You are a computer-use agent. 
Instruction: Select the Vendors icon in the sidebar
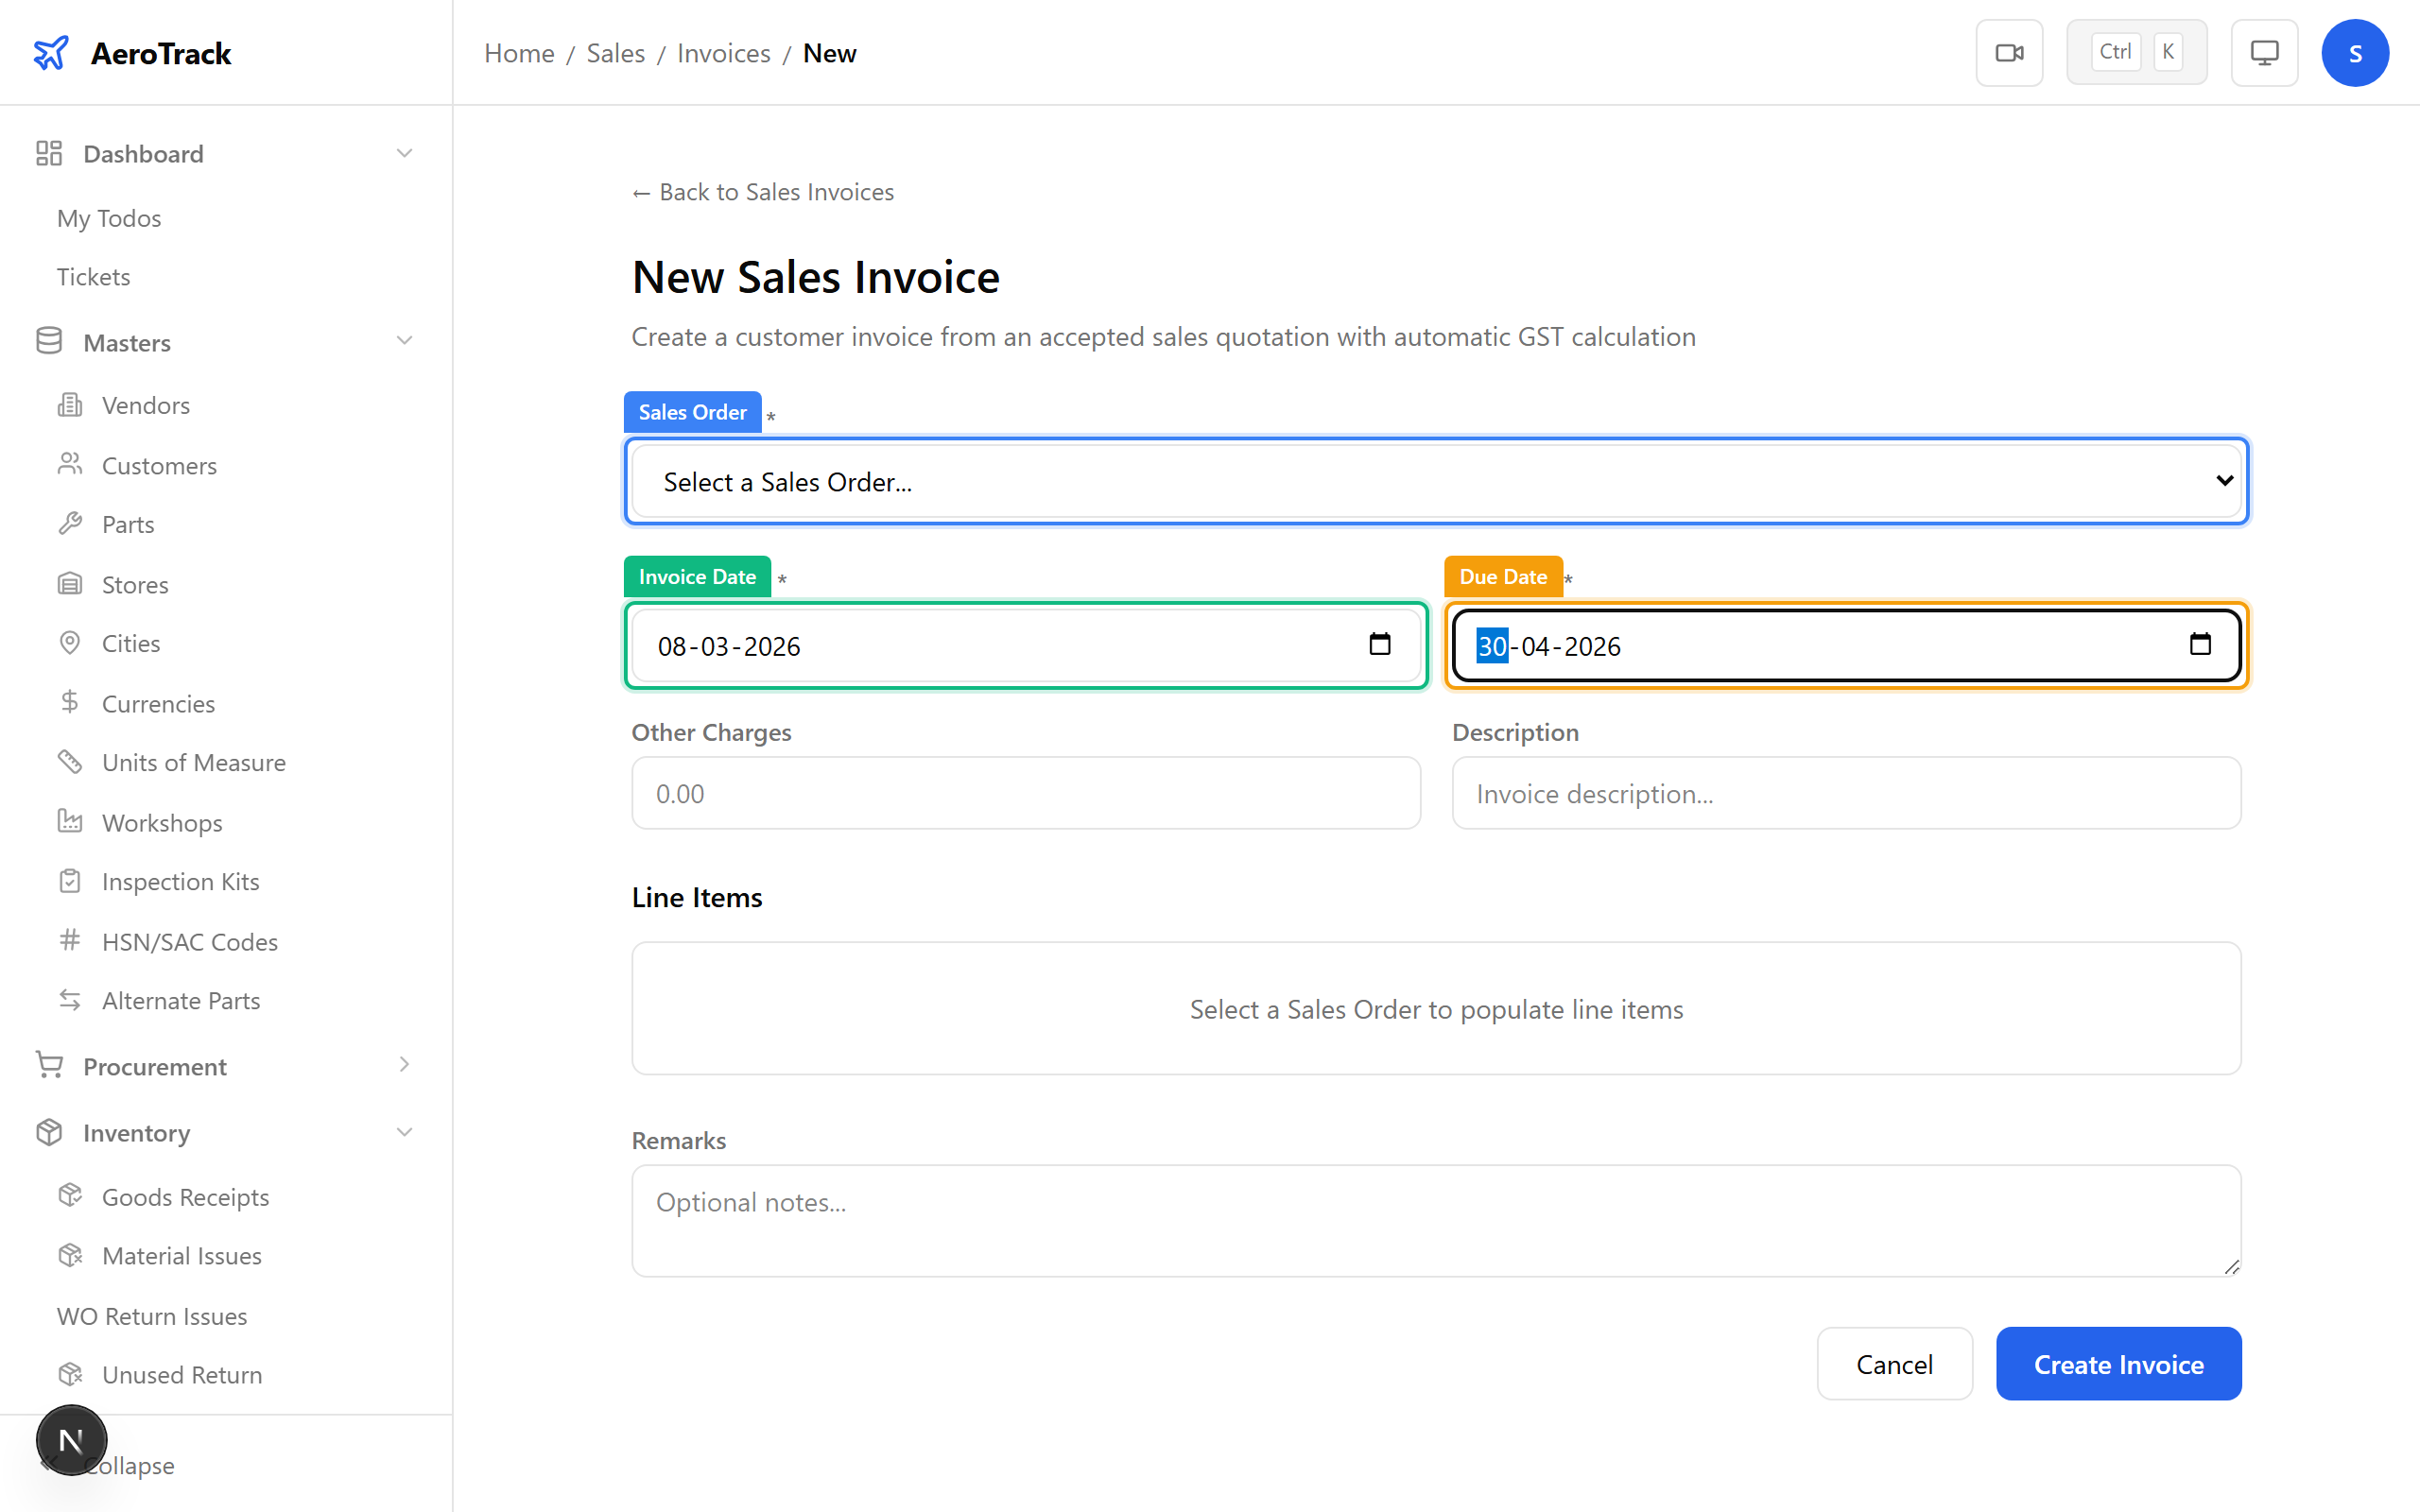coord(69,404)
